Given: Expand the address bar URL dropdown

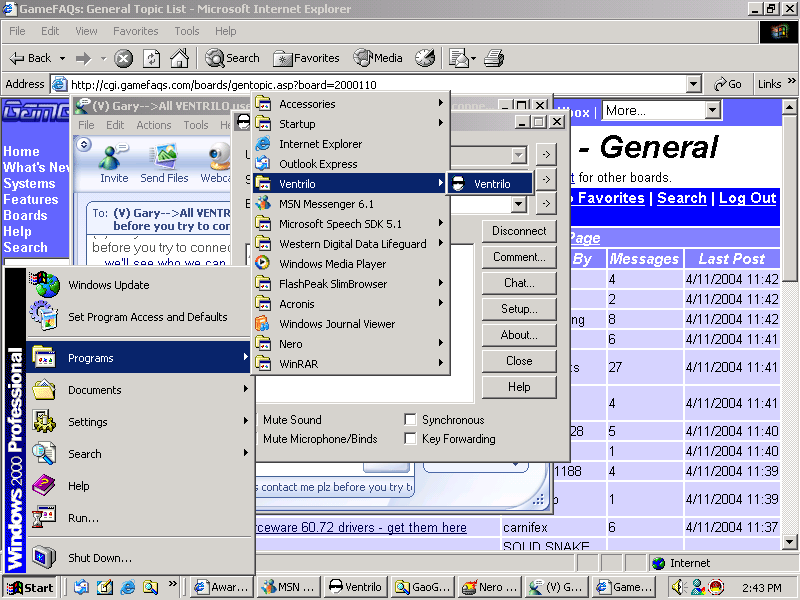Looking at the screenshot, I should 692,84.
